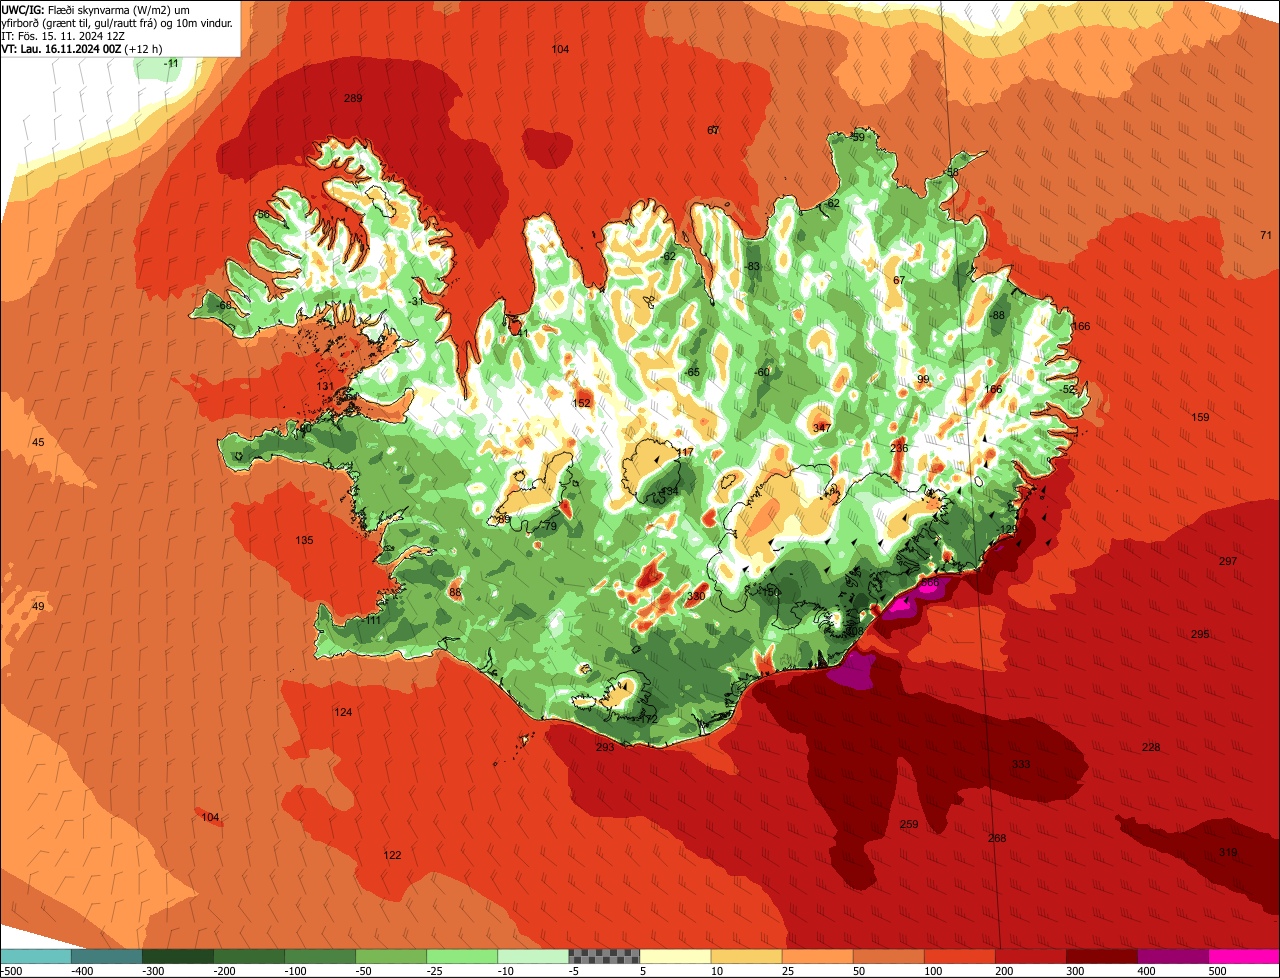Image resolution: width=1280 pixels, height=978 pixels.
Task: Click the map value '295'
Action: pos(1200,634)
